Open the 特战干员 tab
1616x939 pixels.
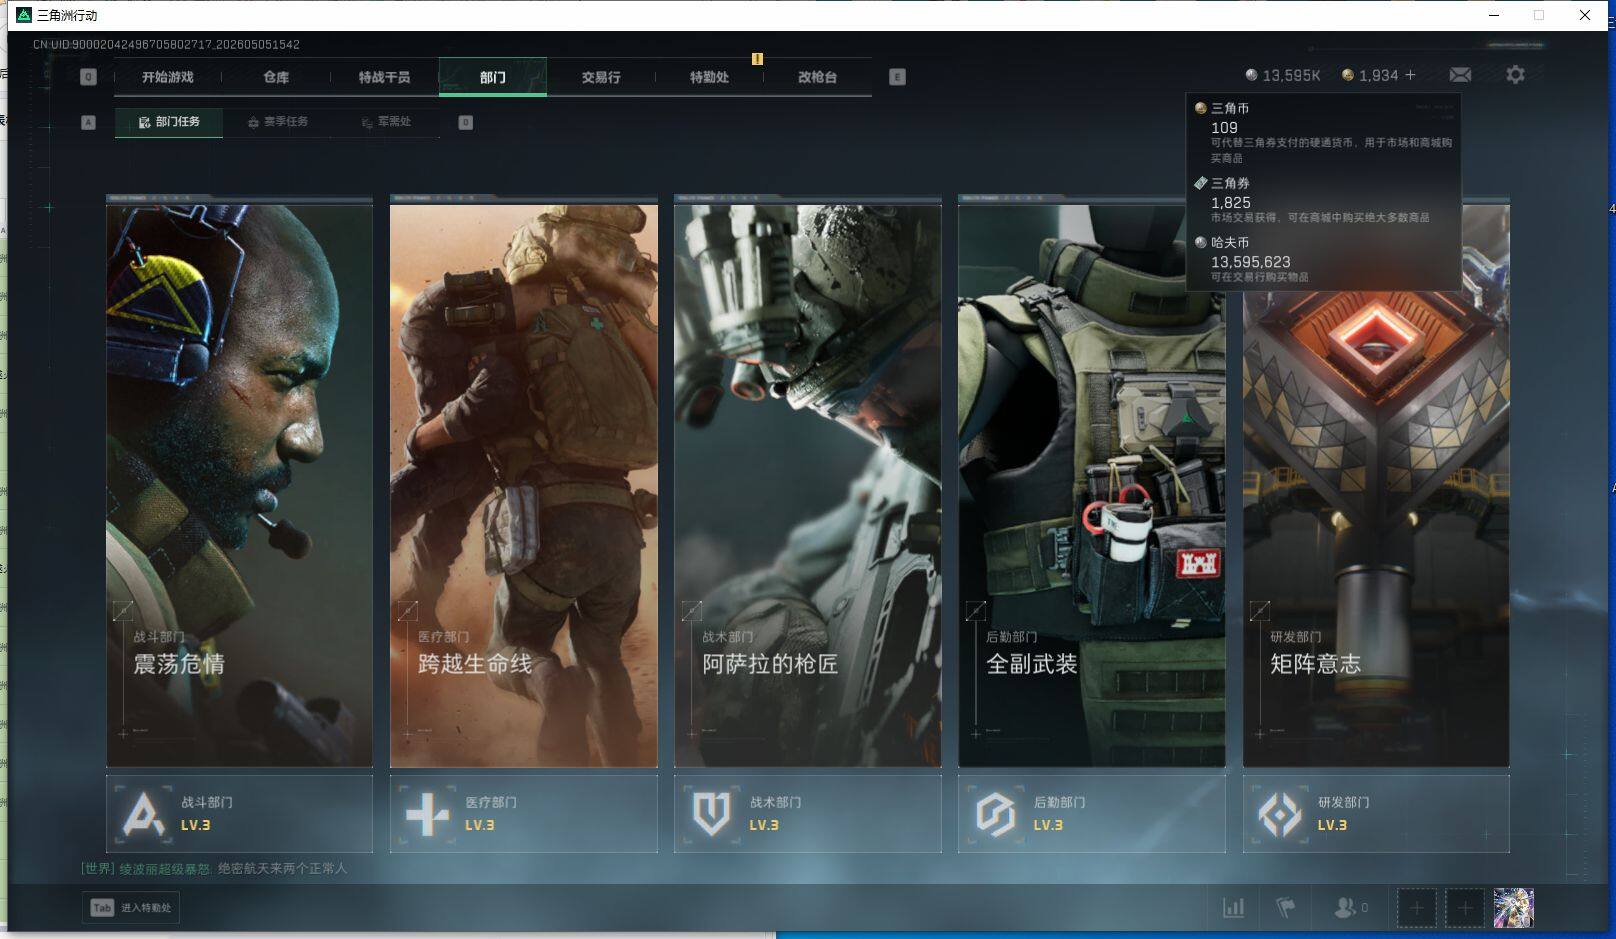point(384,77)
